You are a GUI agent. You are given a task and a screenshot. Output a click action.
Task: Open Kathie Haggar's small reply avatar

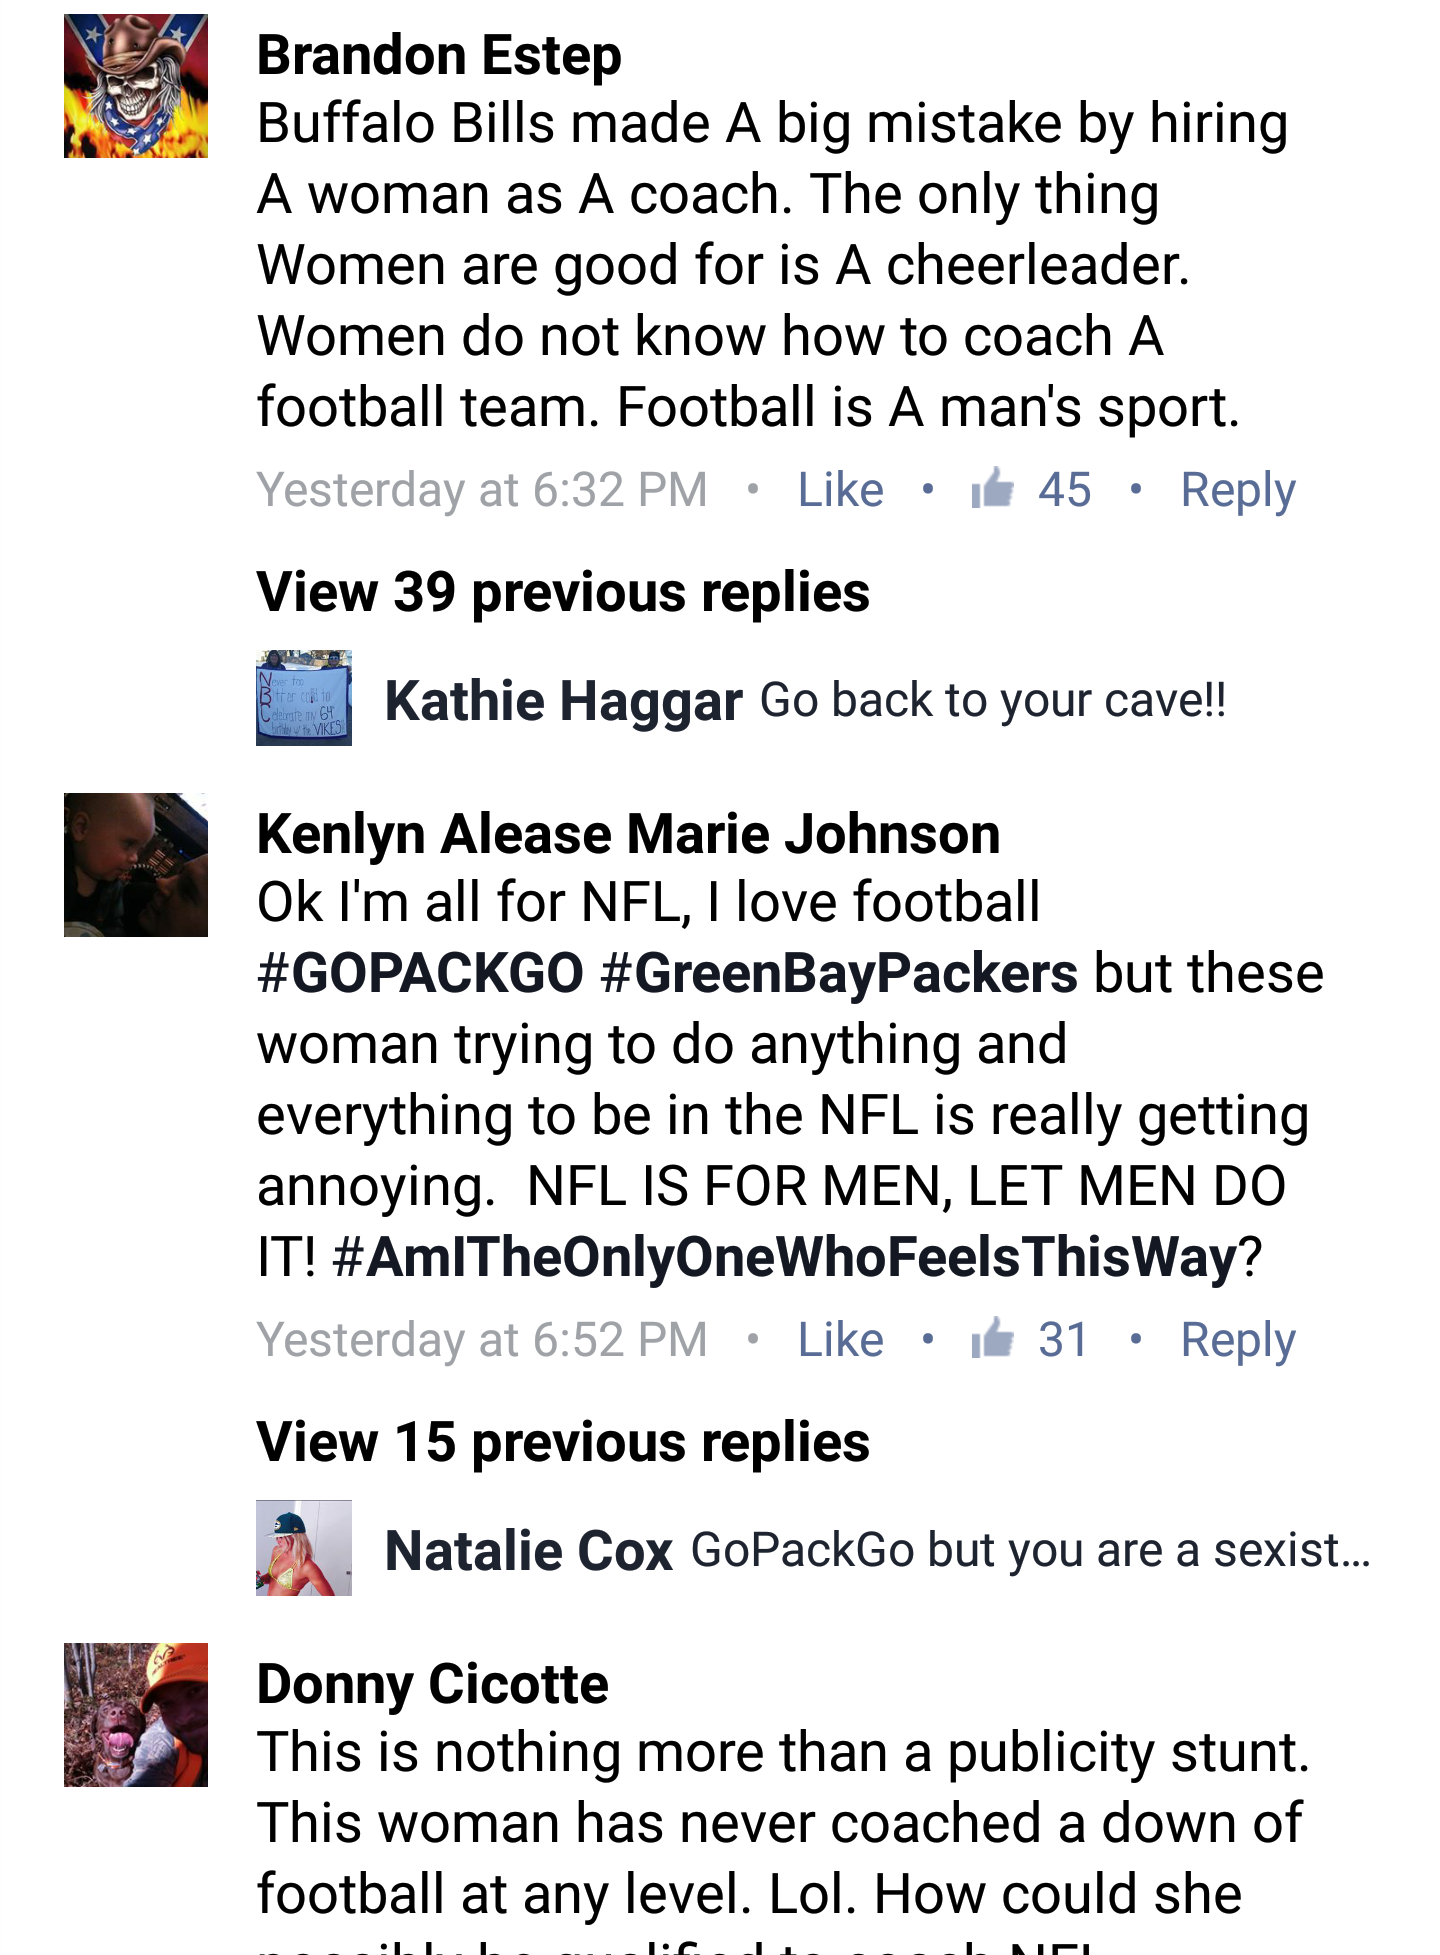304,698
